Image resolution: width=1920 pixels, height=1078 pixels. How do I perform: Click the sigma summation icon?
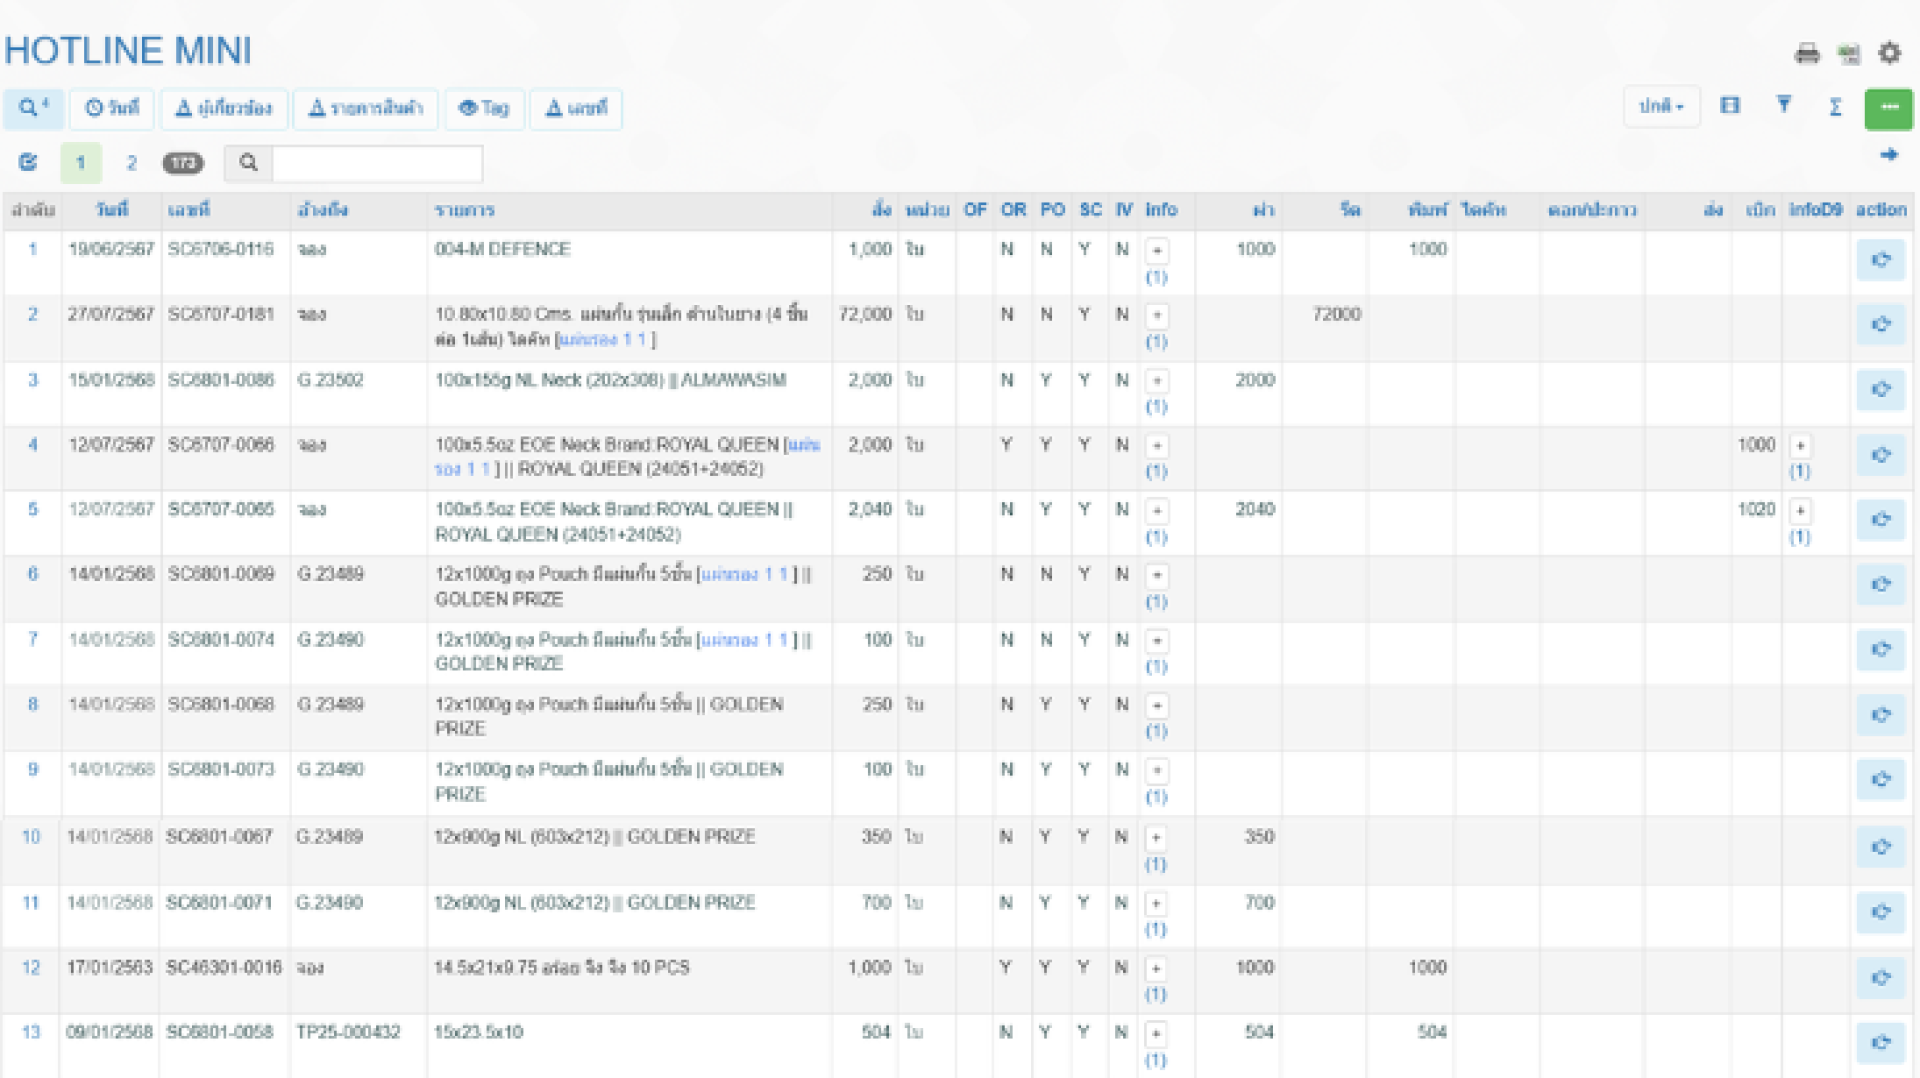pyautogui.click(x=1835, y=107)
